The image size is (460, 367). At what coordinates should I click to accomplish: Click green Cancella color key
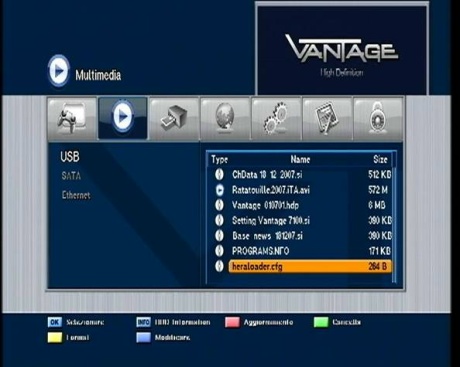click(x=321, y=322)
